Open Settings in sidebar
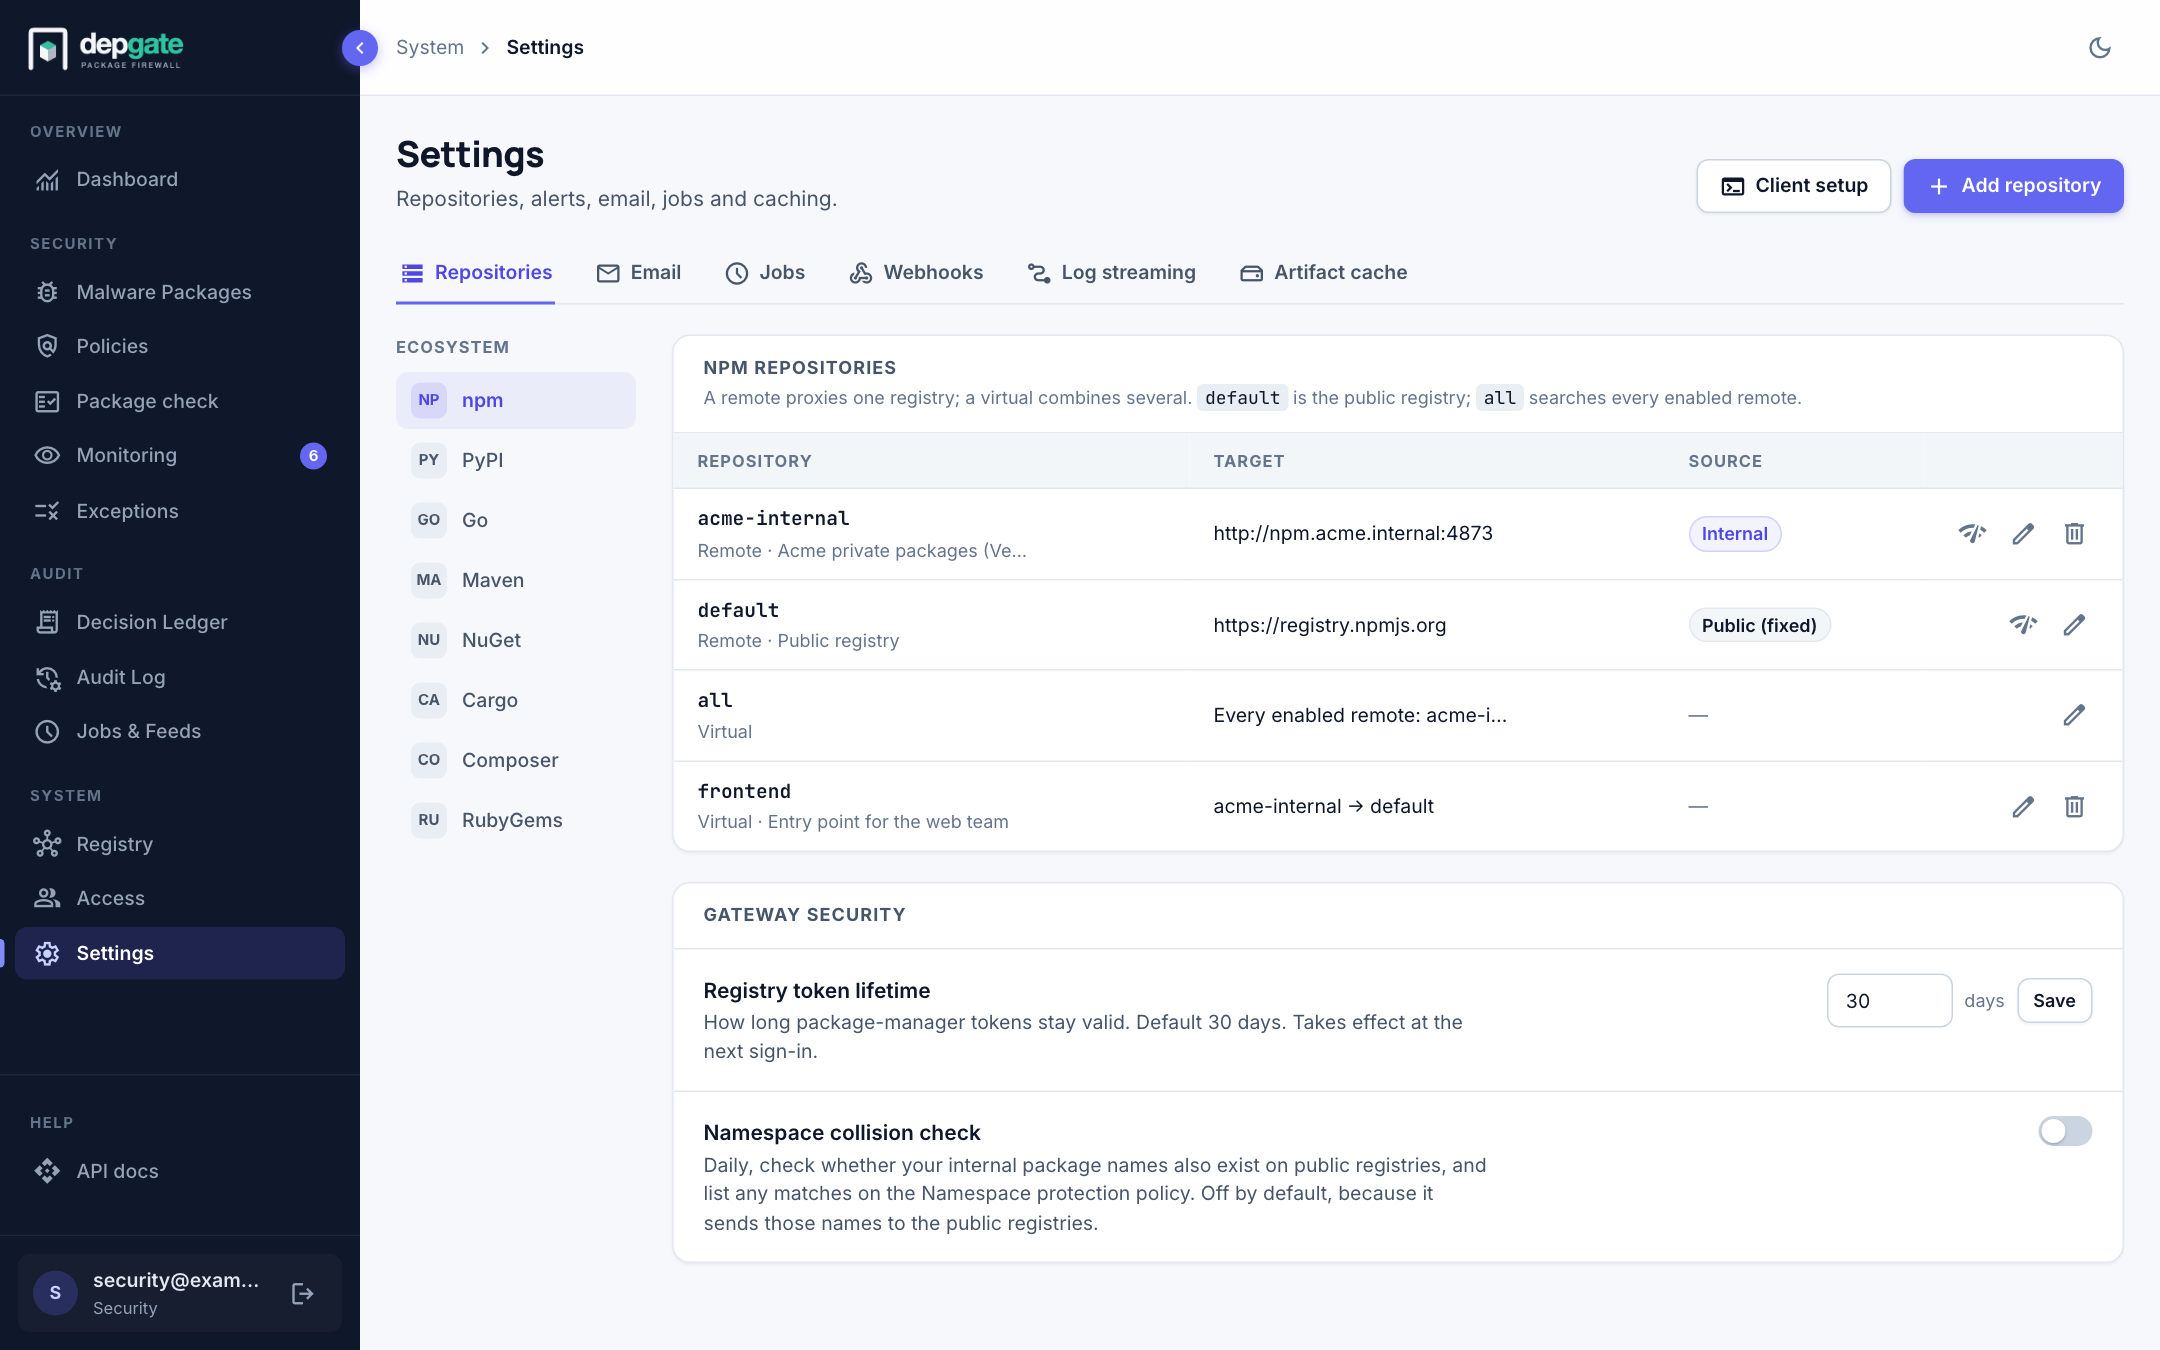This screenshot has width=2160, height=1350. (180, 953)
